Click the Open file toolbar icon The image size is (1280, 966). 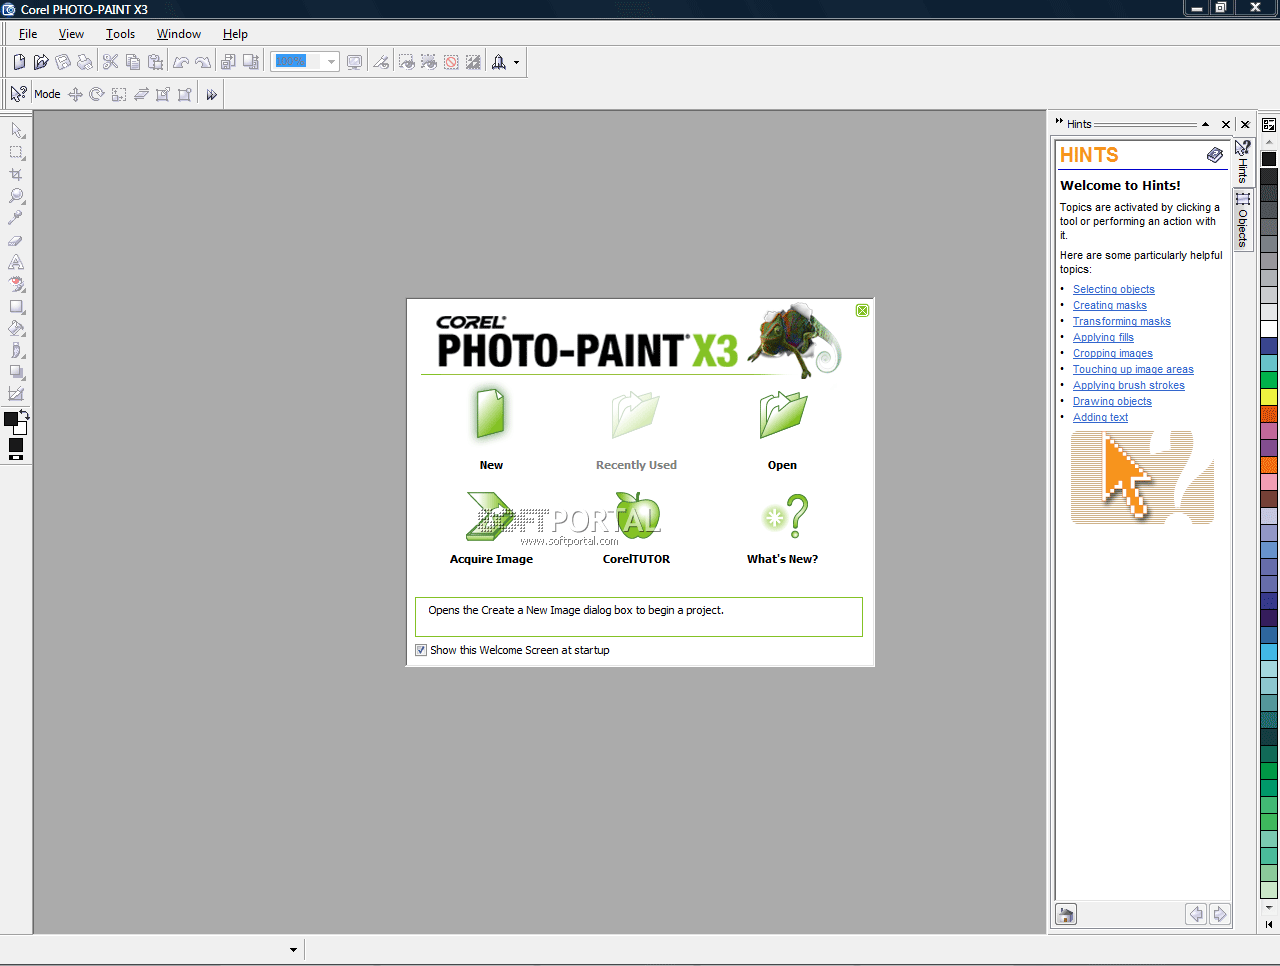pos(41,62)
